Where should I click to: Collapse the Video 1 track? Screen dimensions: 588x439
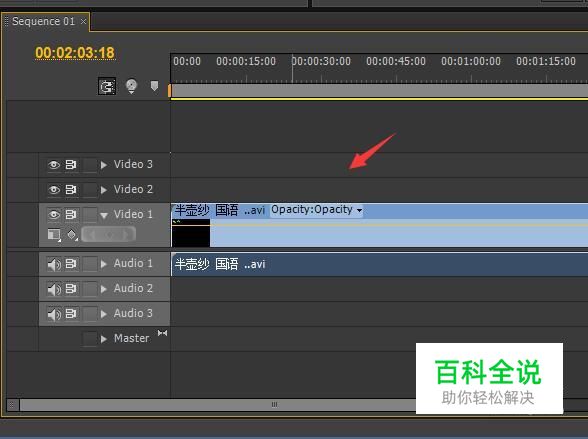click(104, 215)
